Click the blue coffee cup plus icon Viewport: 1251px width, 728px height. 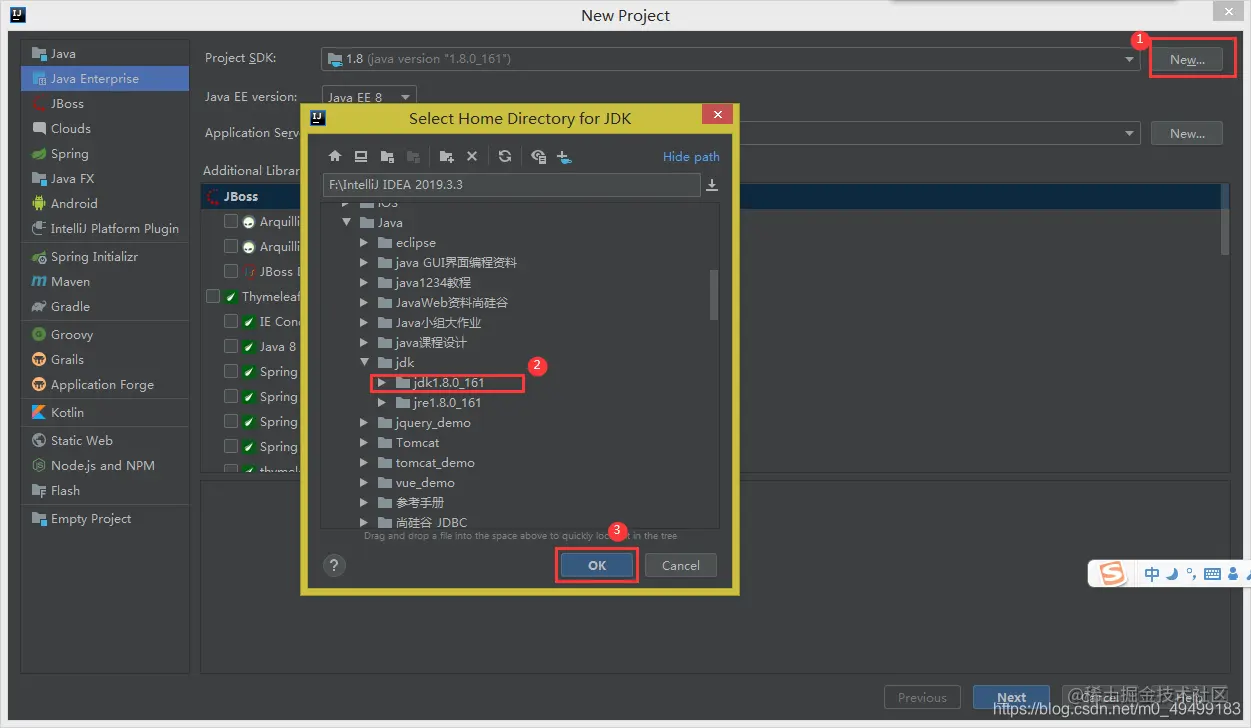pos(564,157)
